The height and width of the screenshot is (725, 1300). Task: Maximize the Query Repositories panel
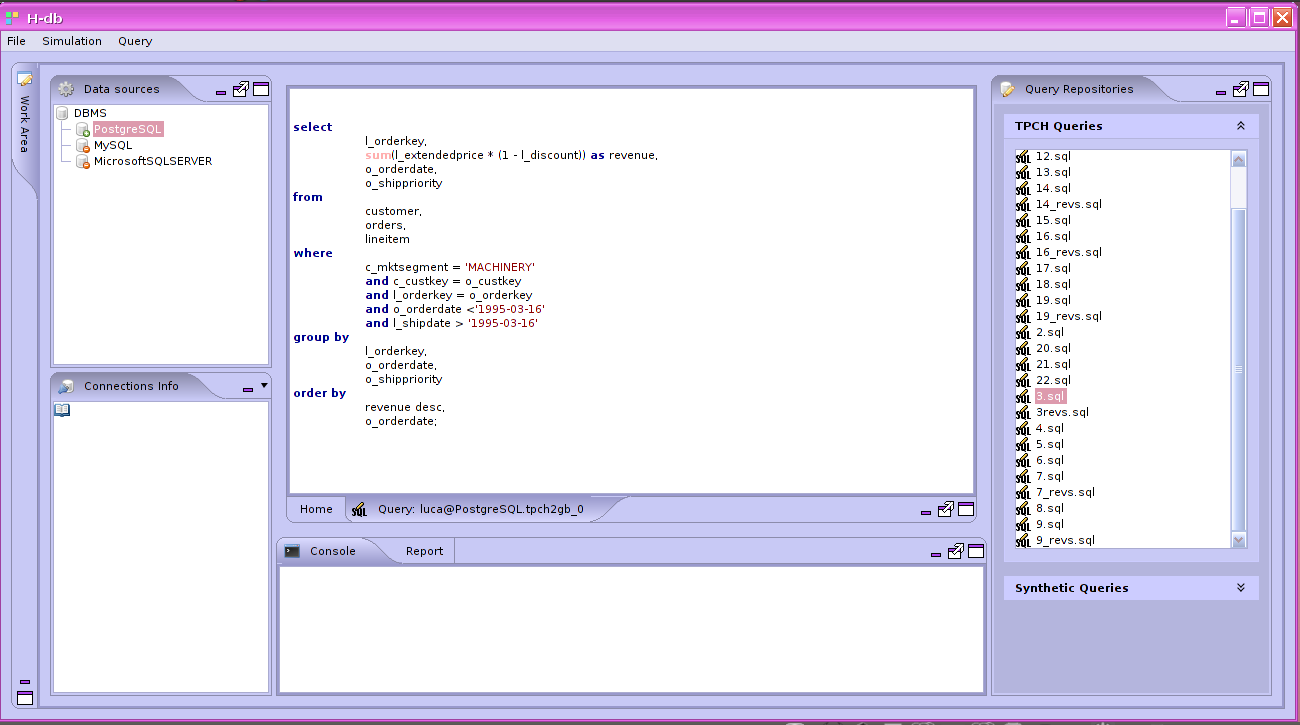coord(1261,89)
